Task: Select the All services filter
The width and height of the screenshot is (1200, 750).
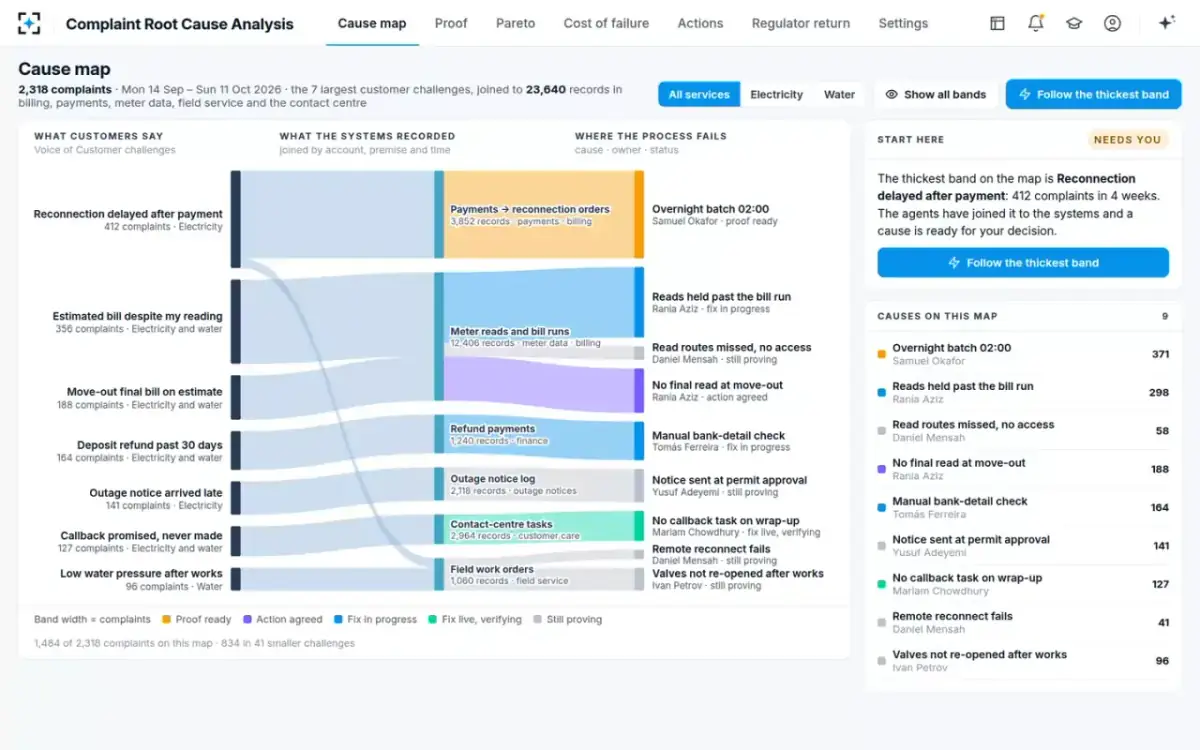Action: pyautogui.click(x=699, y=94)
